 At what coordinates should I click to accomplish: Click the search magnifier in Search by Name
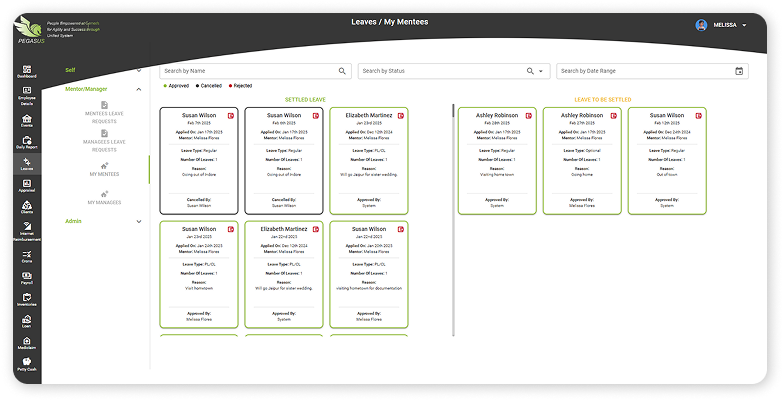(x=342, y=71)
